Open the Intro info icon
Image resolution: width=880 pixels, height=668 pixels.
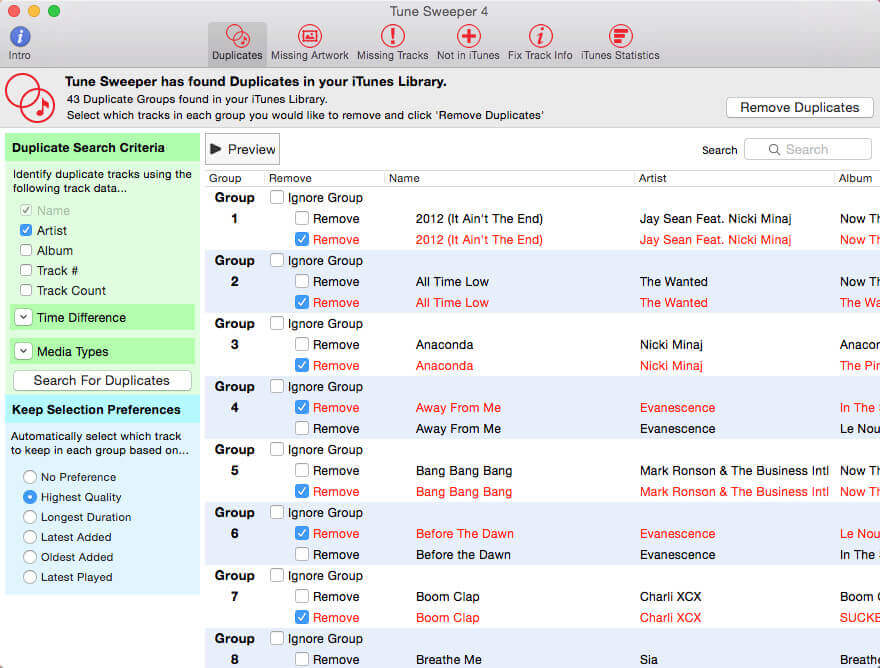click(x=20, y=37)
